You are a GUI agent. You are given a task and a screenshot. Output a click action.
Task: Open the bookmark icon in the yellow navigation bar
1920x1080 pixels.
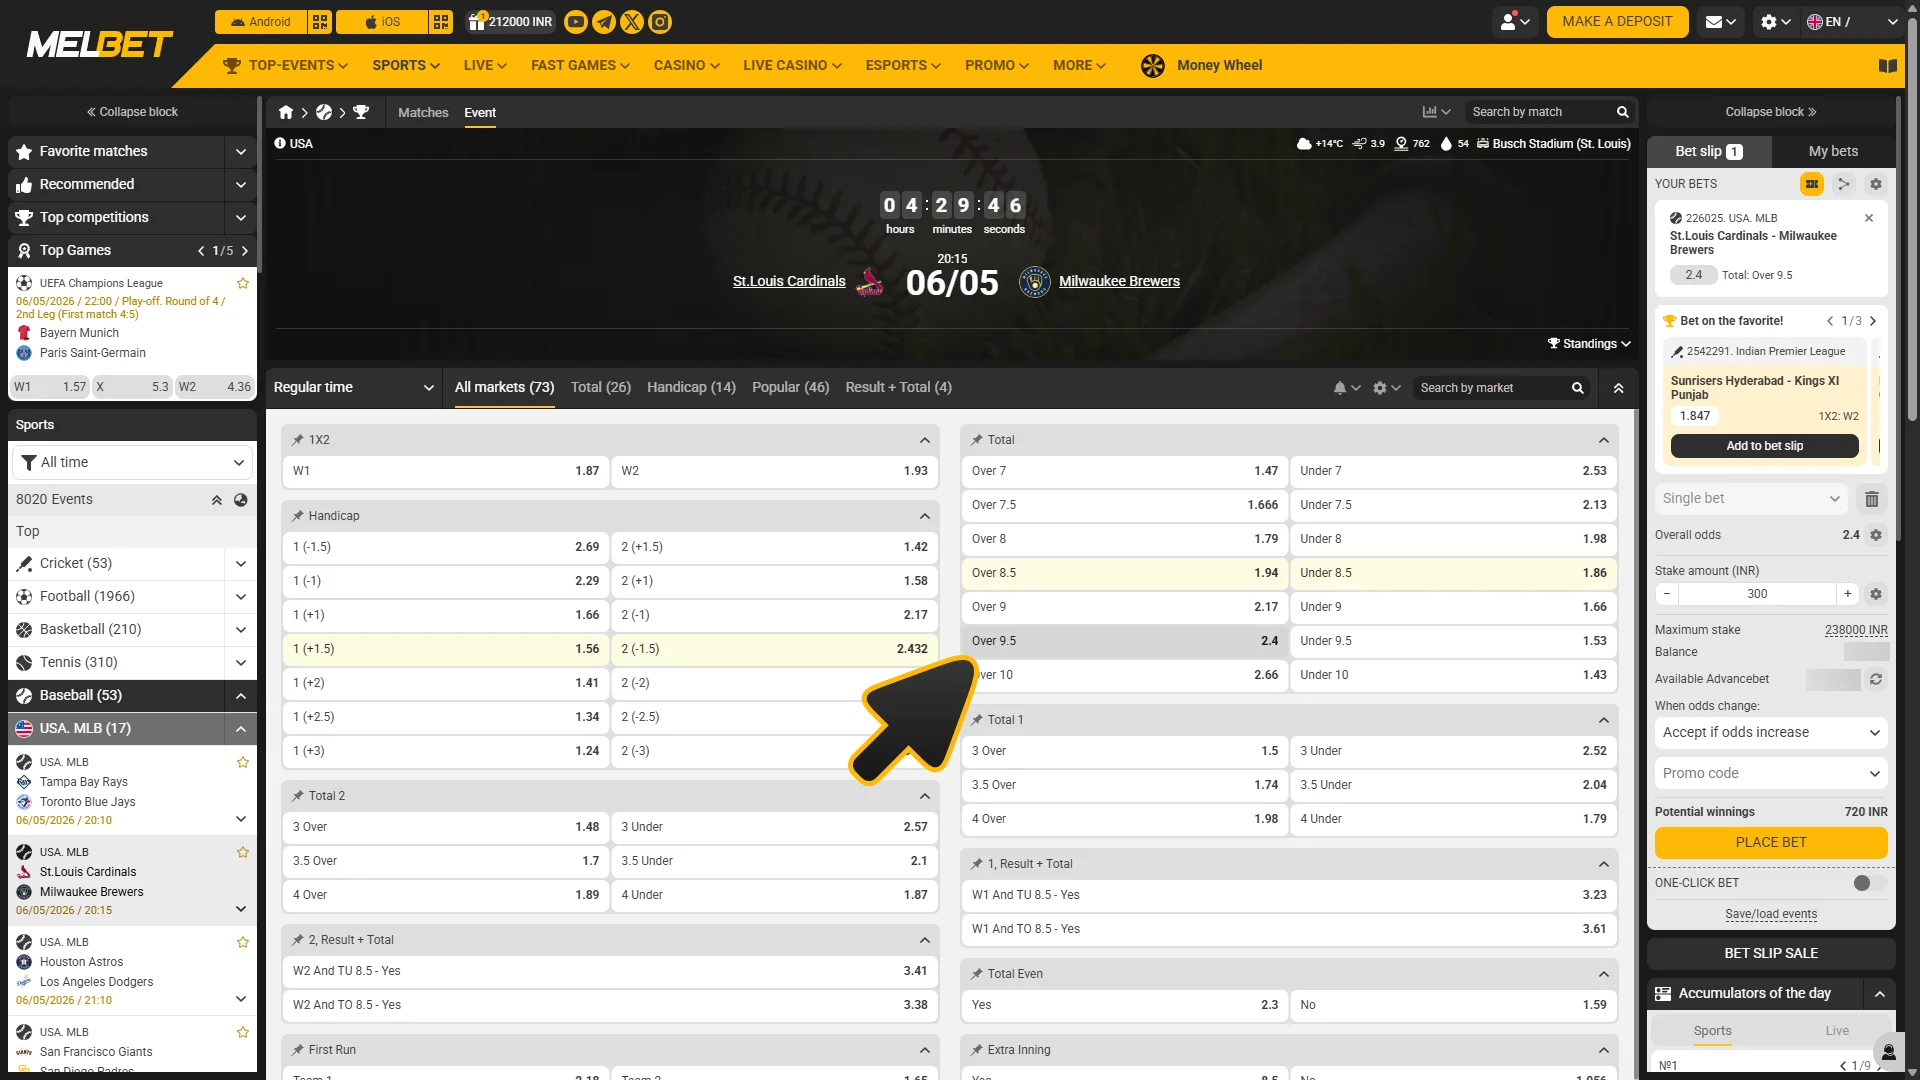tap(1888, 66)
